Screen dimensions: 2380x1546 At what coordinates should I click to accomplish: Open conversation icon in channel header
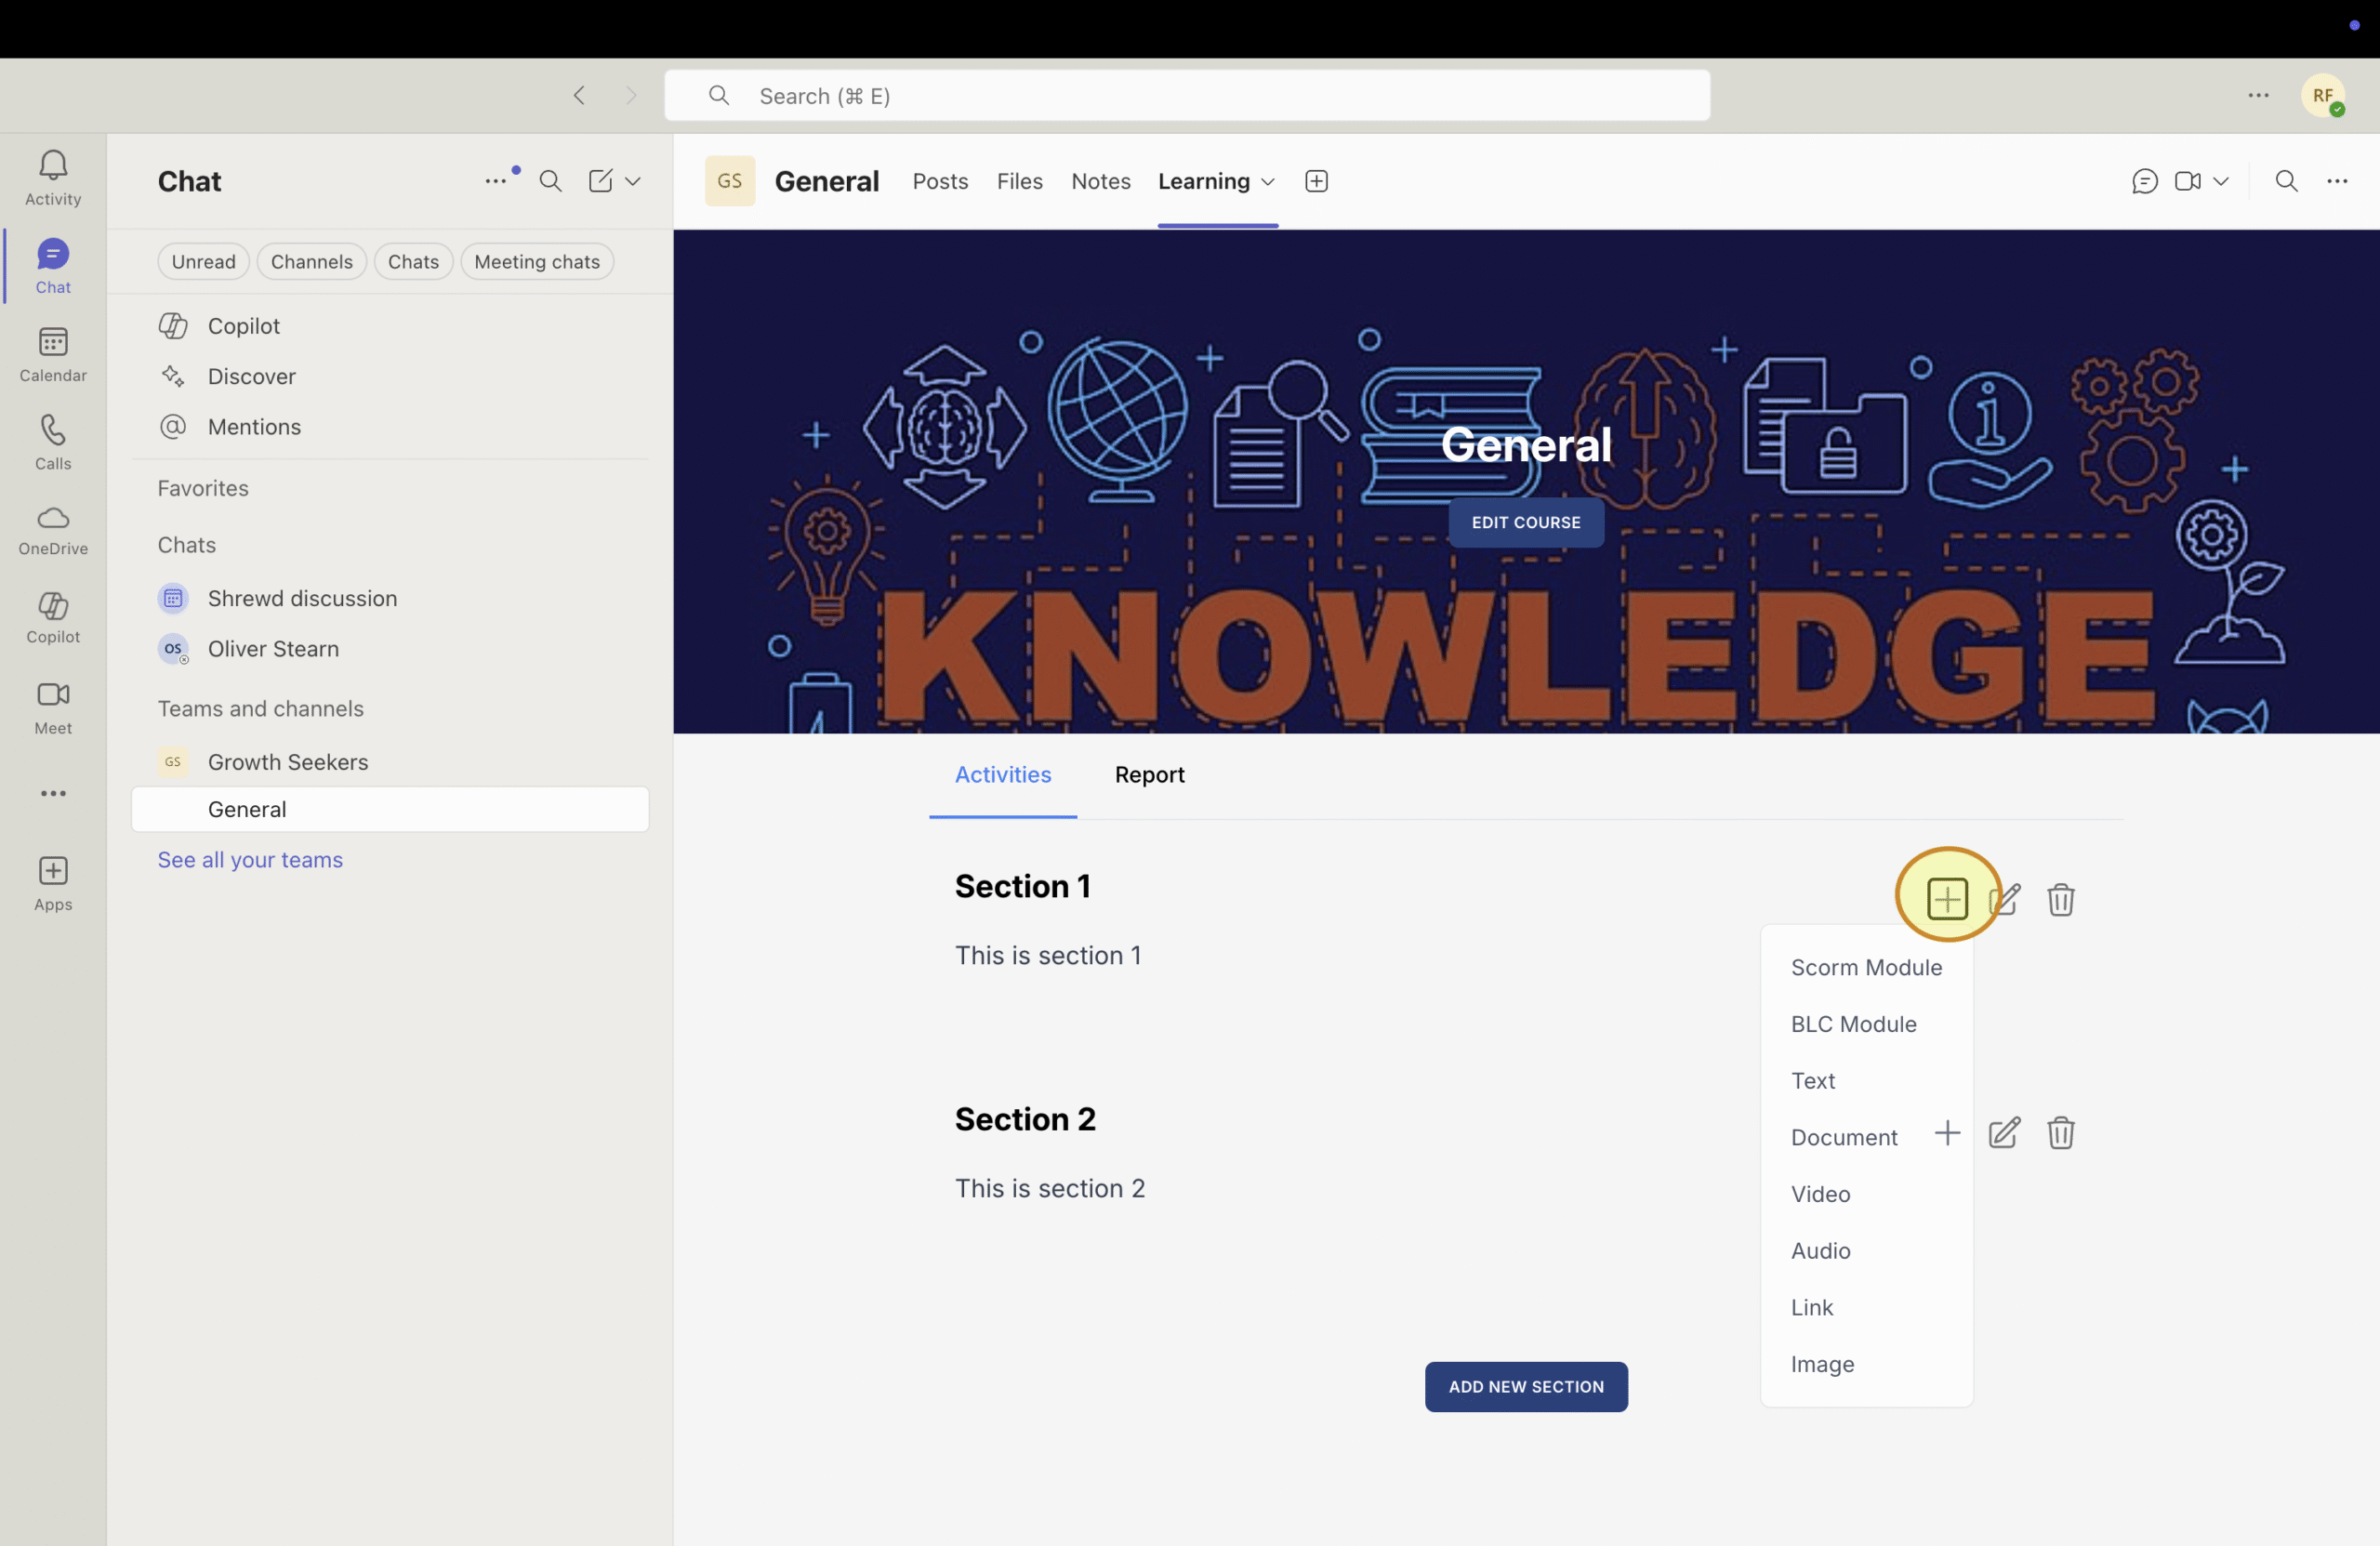[2144, 181]
